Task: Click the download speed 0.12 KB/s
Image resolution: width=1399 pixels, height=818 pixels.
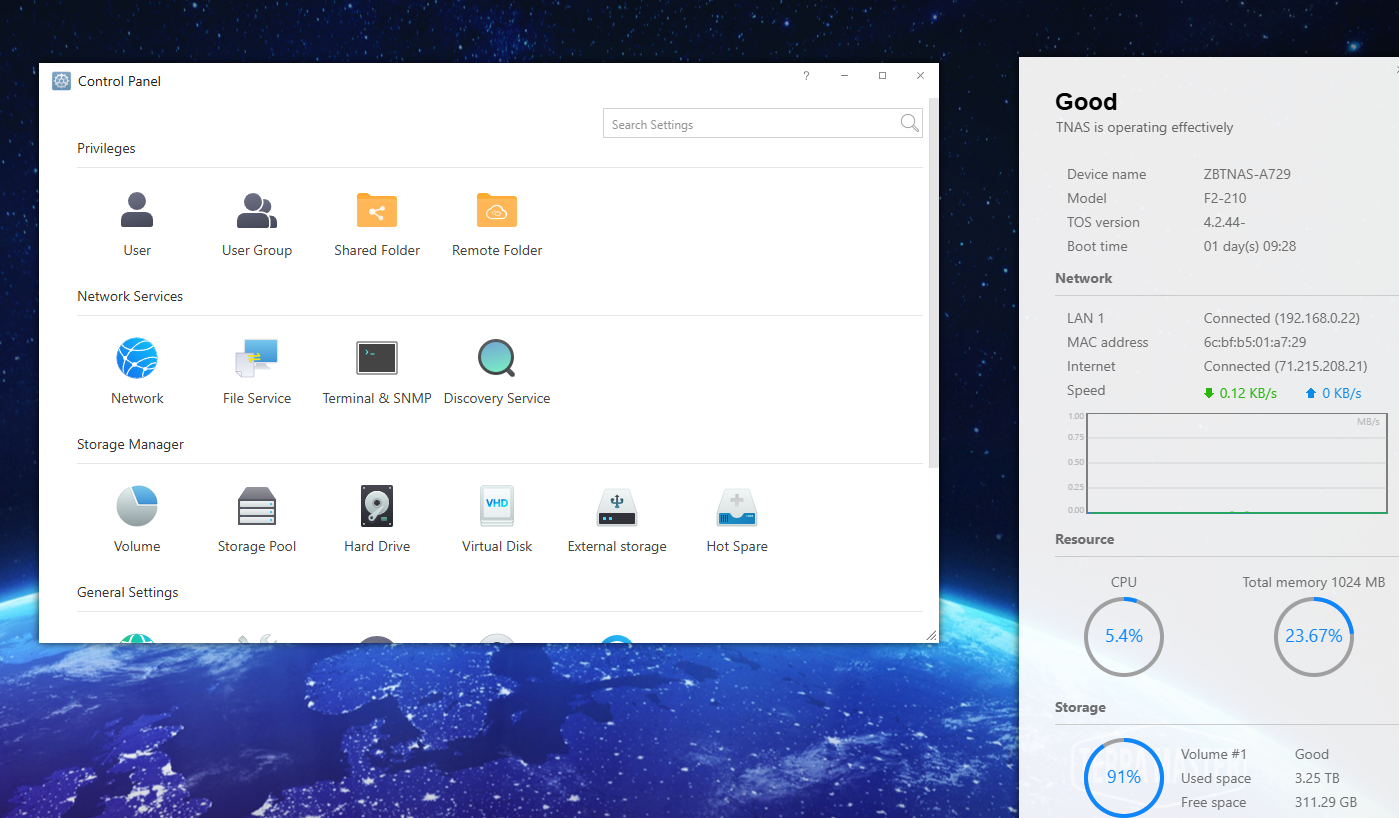Action: click(1241, 393)
